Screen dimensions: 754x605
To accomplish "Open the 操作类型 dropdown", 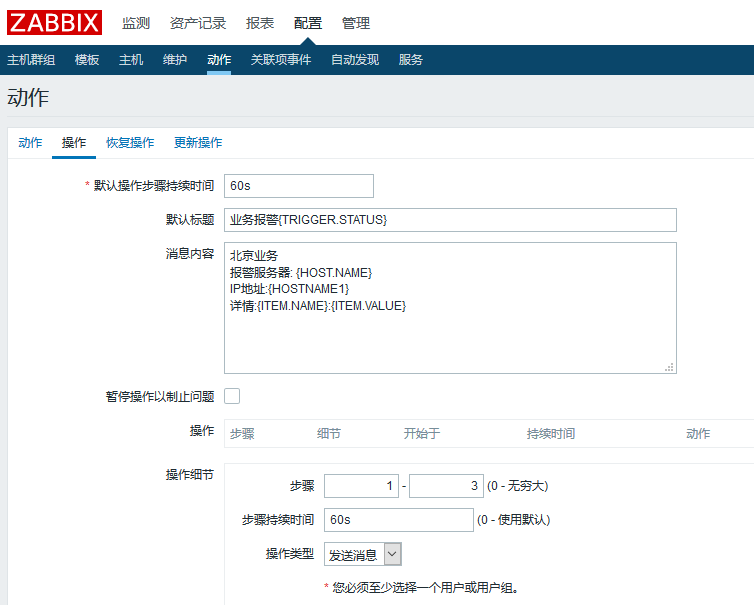I will coord(363,554).
